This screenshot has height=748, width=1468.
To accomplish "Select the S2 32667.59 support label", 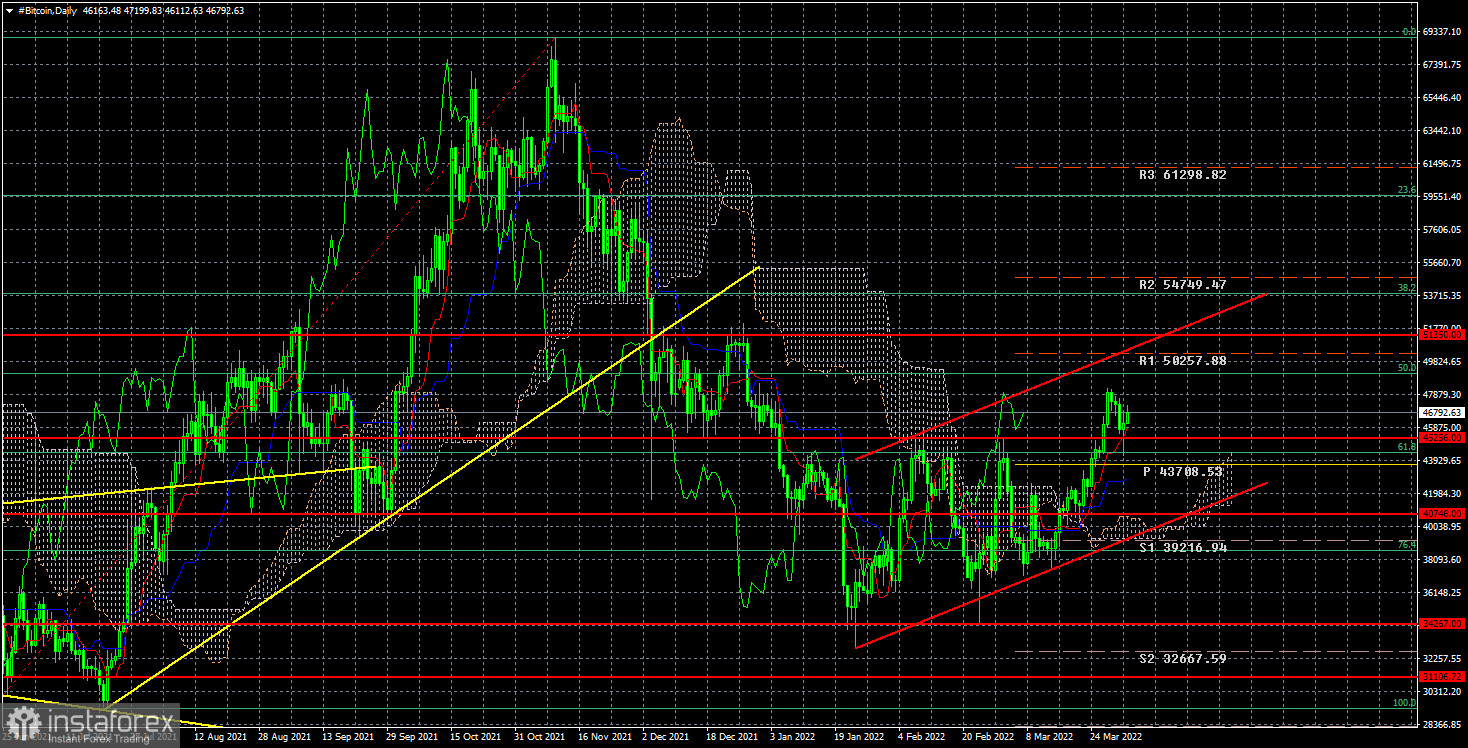I will point(1182,659).
